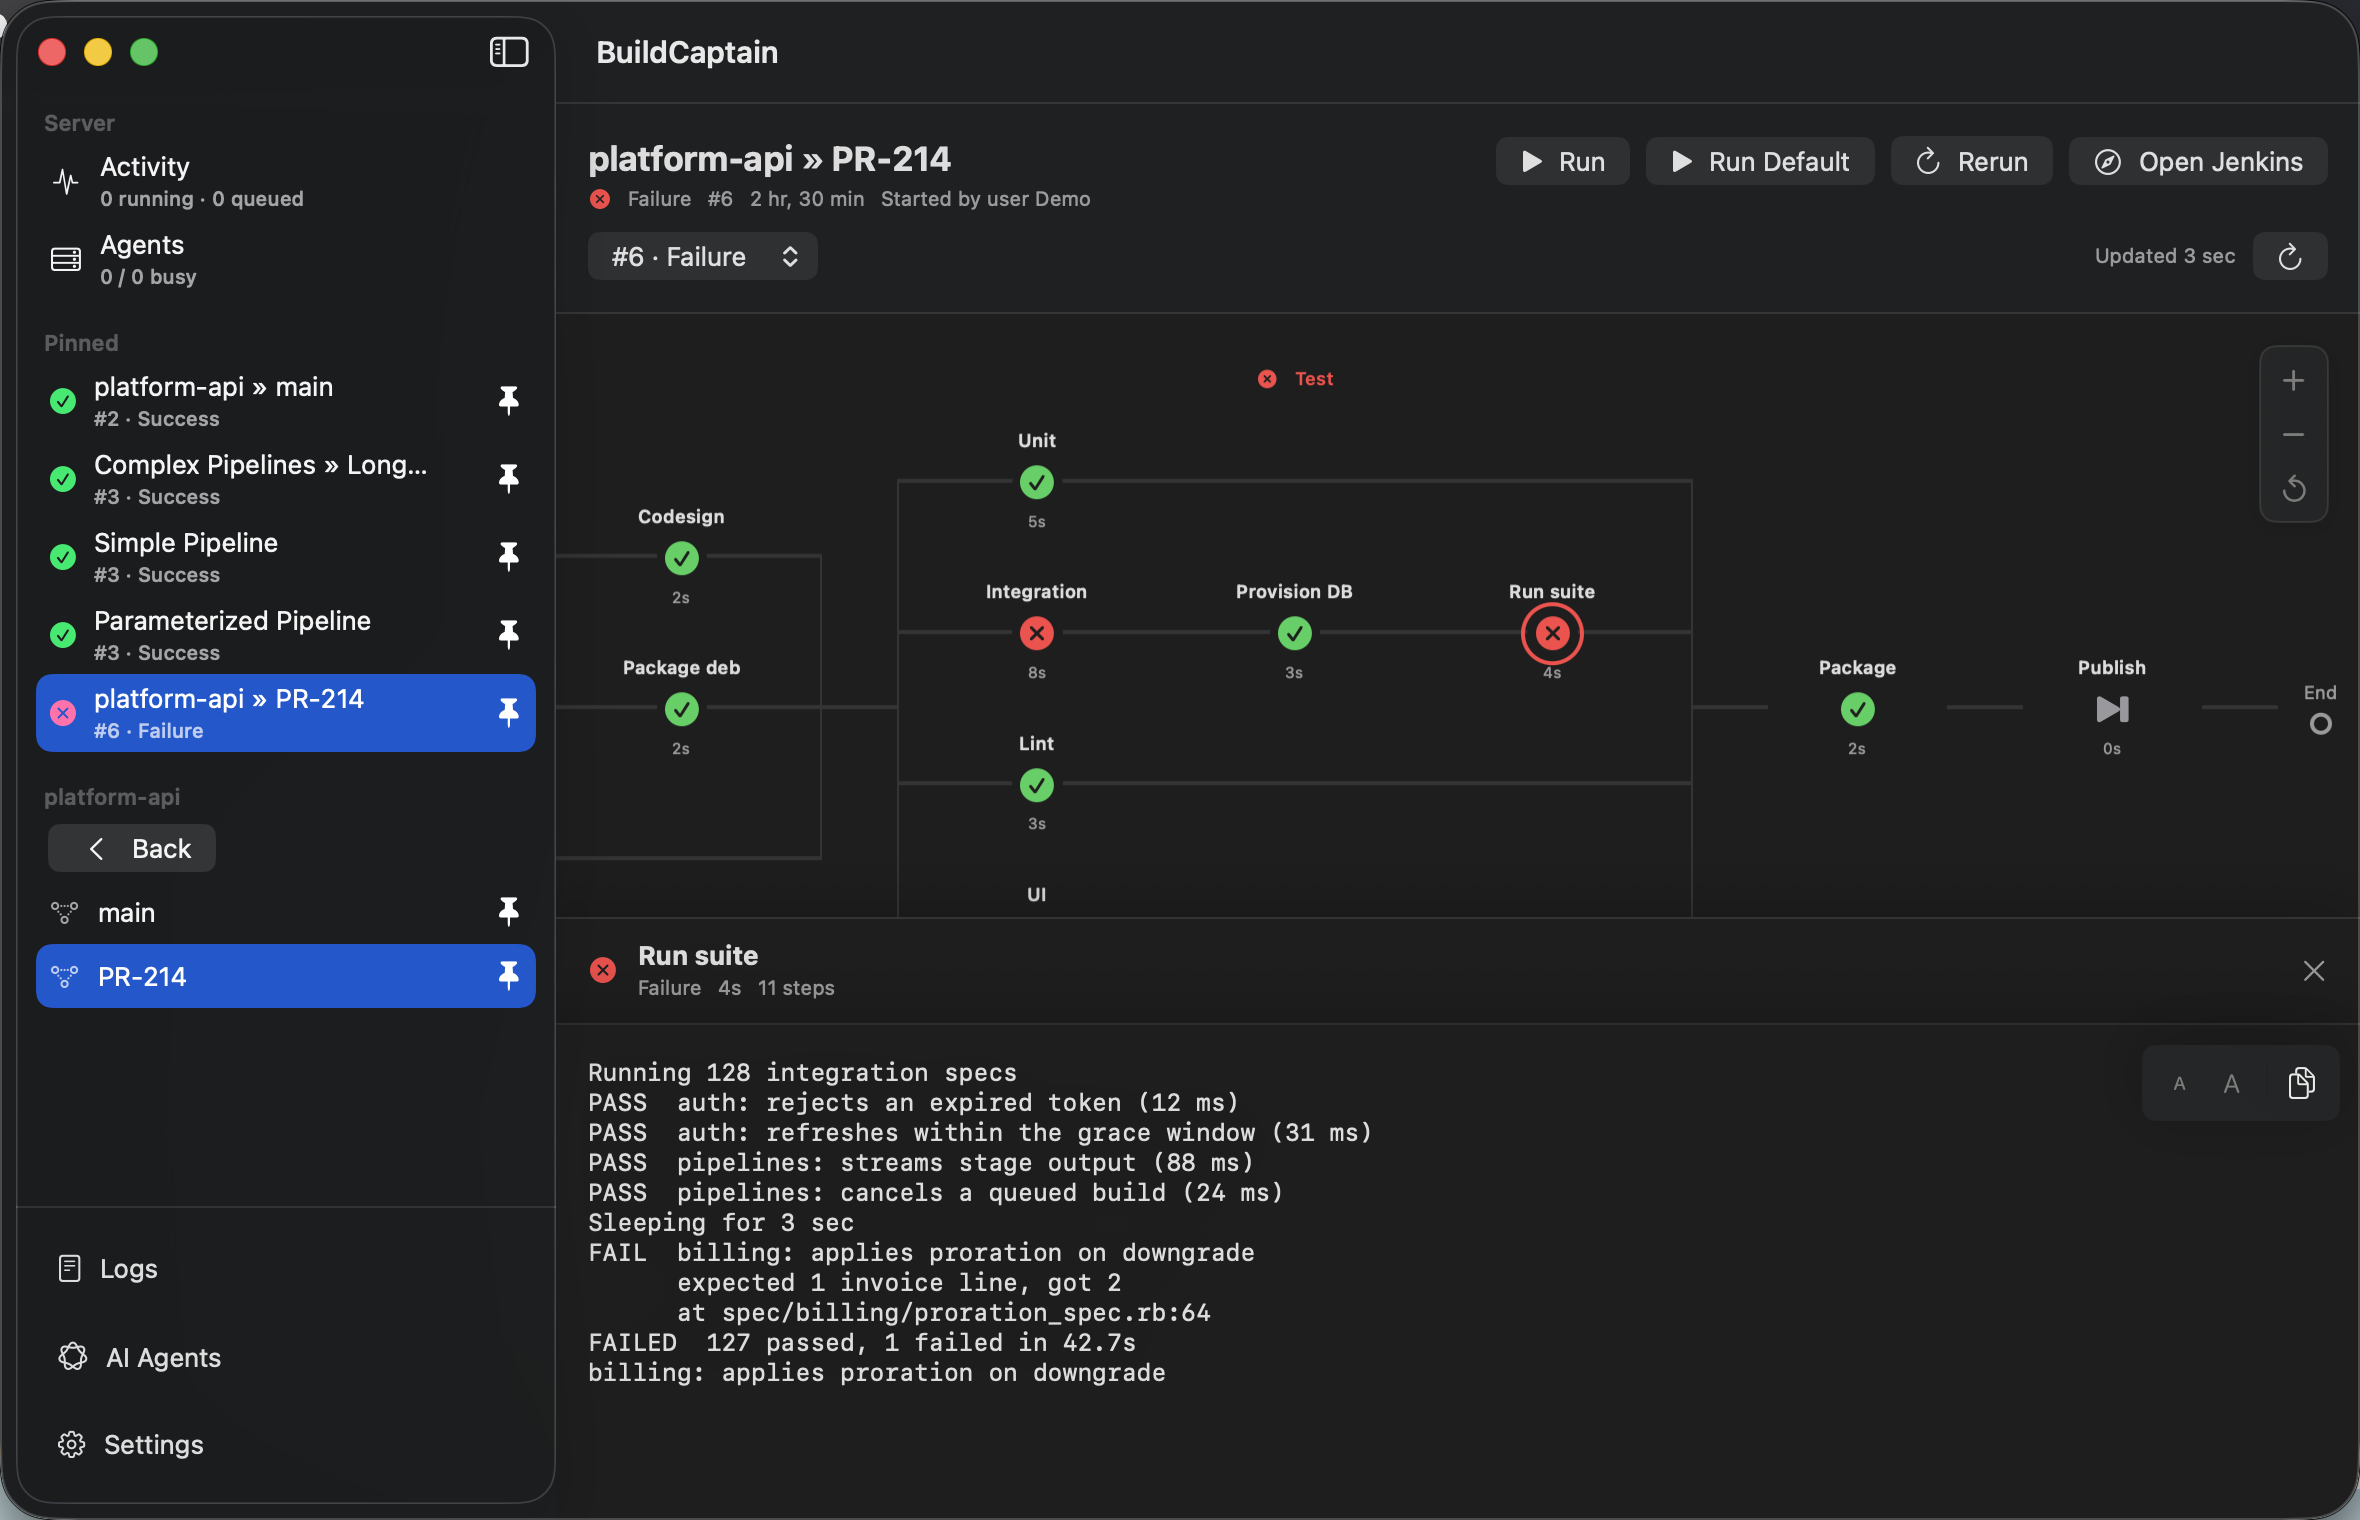Open AI Agents section
2360x1520 pixels.
tap(140, 1357)
